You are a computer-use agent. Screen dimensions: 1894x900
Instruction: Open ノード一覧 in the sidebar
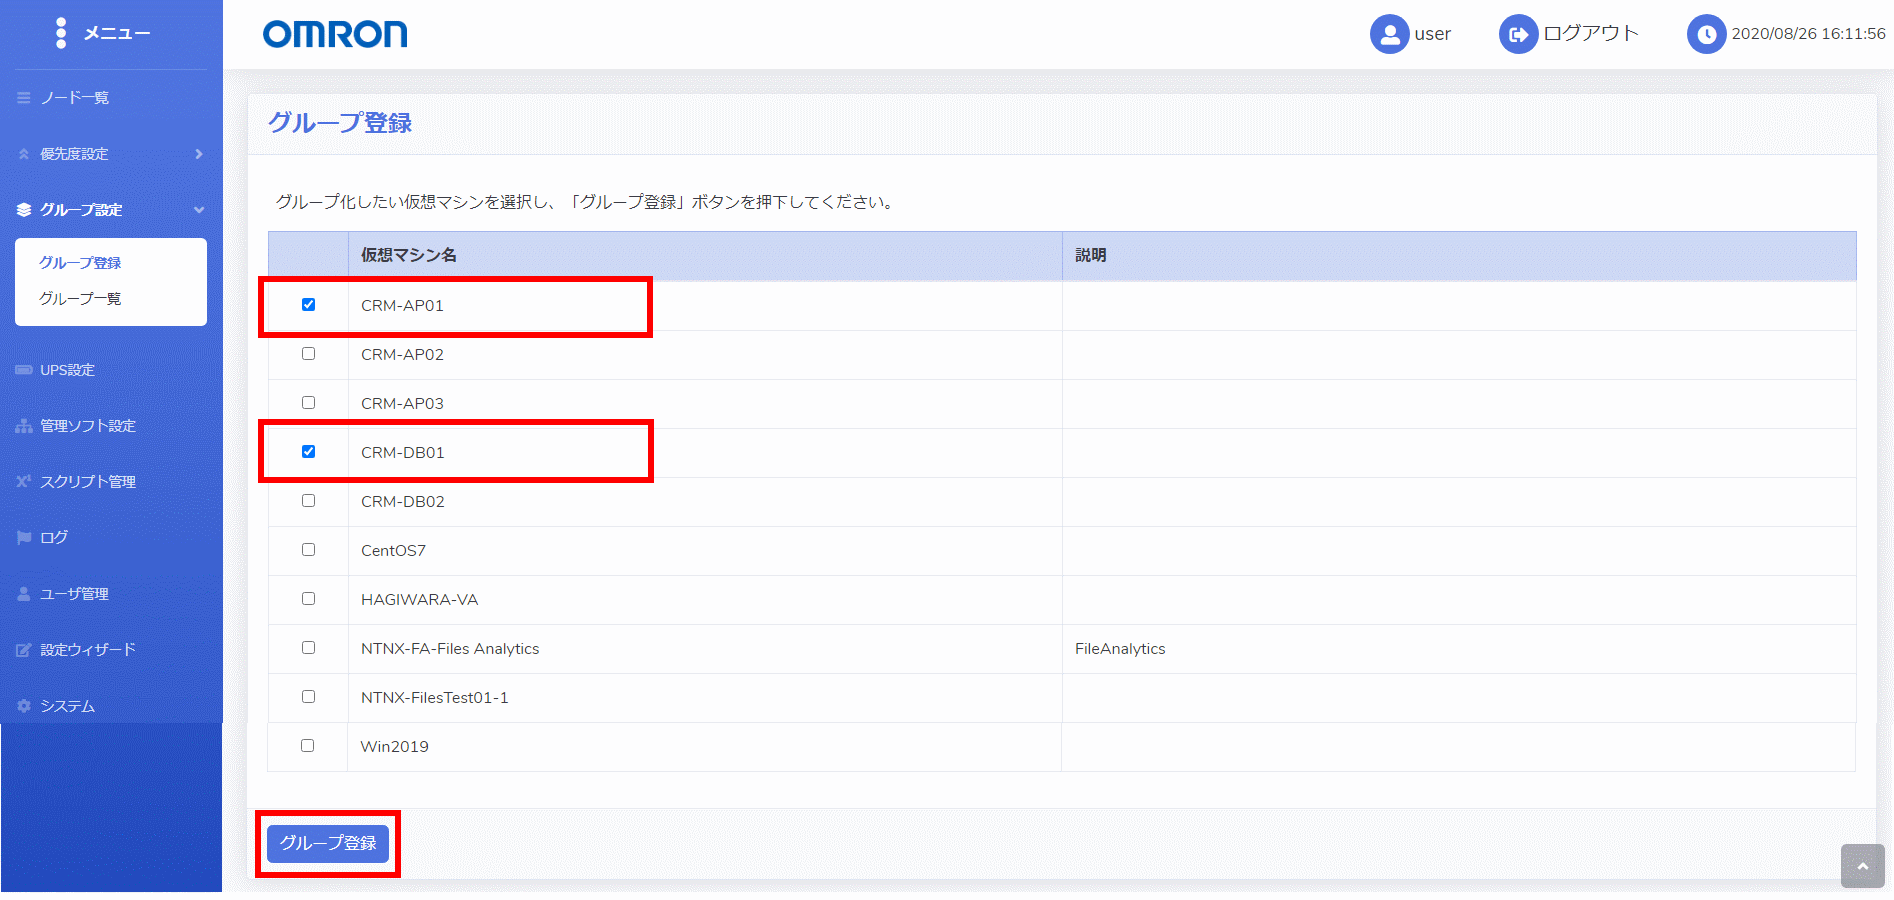tap(75, 98)
